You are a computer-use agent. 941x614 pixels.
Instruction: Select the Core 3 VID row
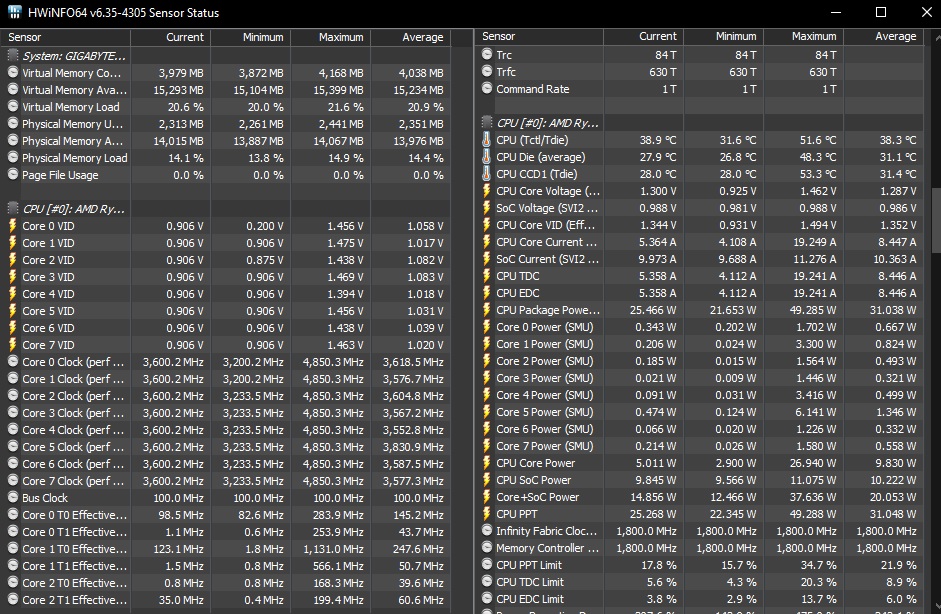[226, 277]
